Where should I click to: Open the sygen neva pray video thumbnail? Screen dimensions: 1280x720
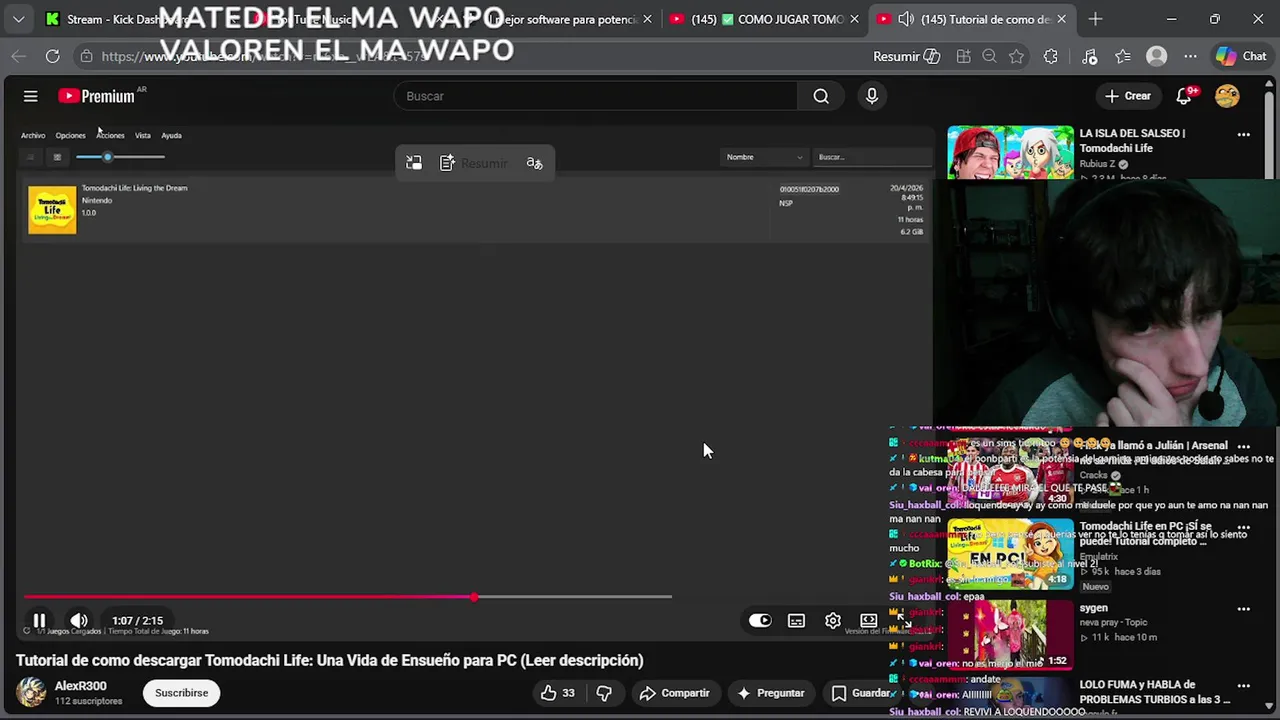1010,634
